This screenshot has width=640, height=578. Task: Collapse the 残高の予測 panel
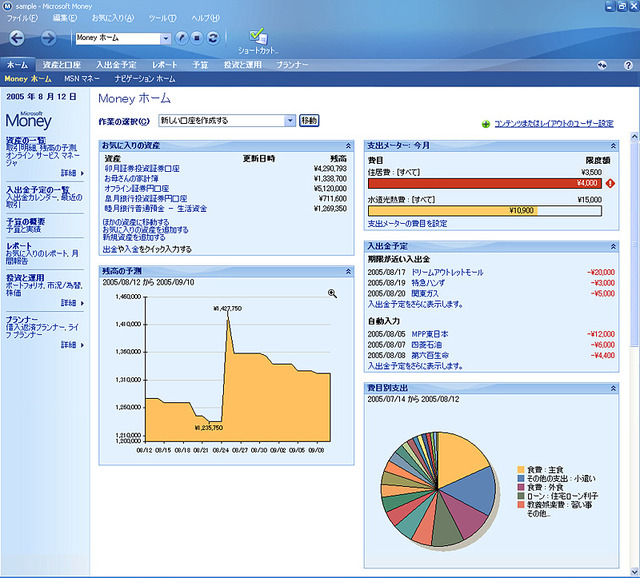pyautogui.click(x=348, y=271)
